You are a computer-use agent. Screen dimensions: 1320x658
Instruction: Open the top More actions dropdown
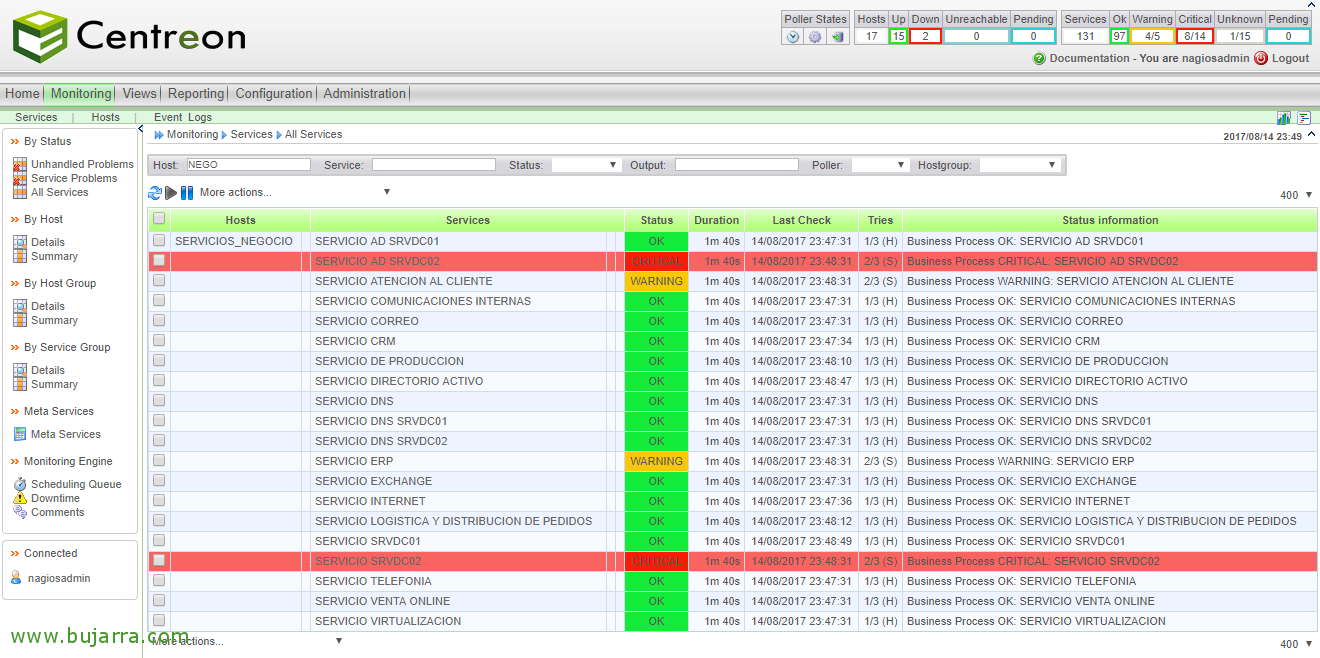click(x=295, y=192)
